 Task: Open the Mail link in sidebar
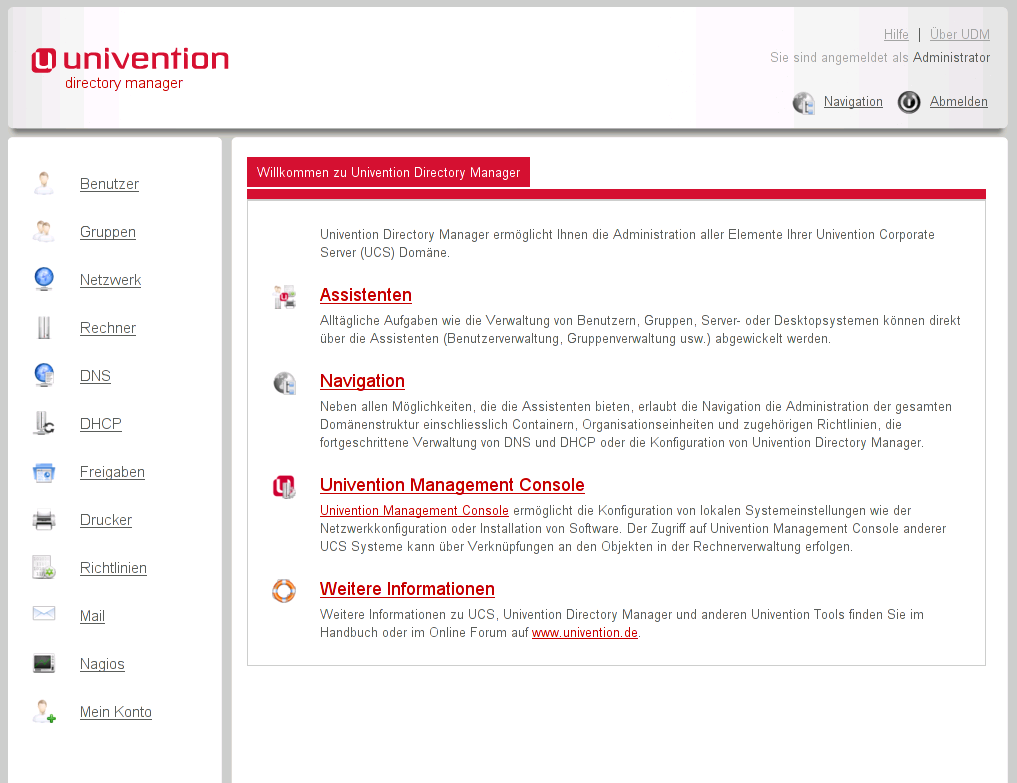pos(92,616)
